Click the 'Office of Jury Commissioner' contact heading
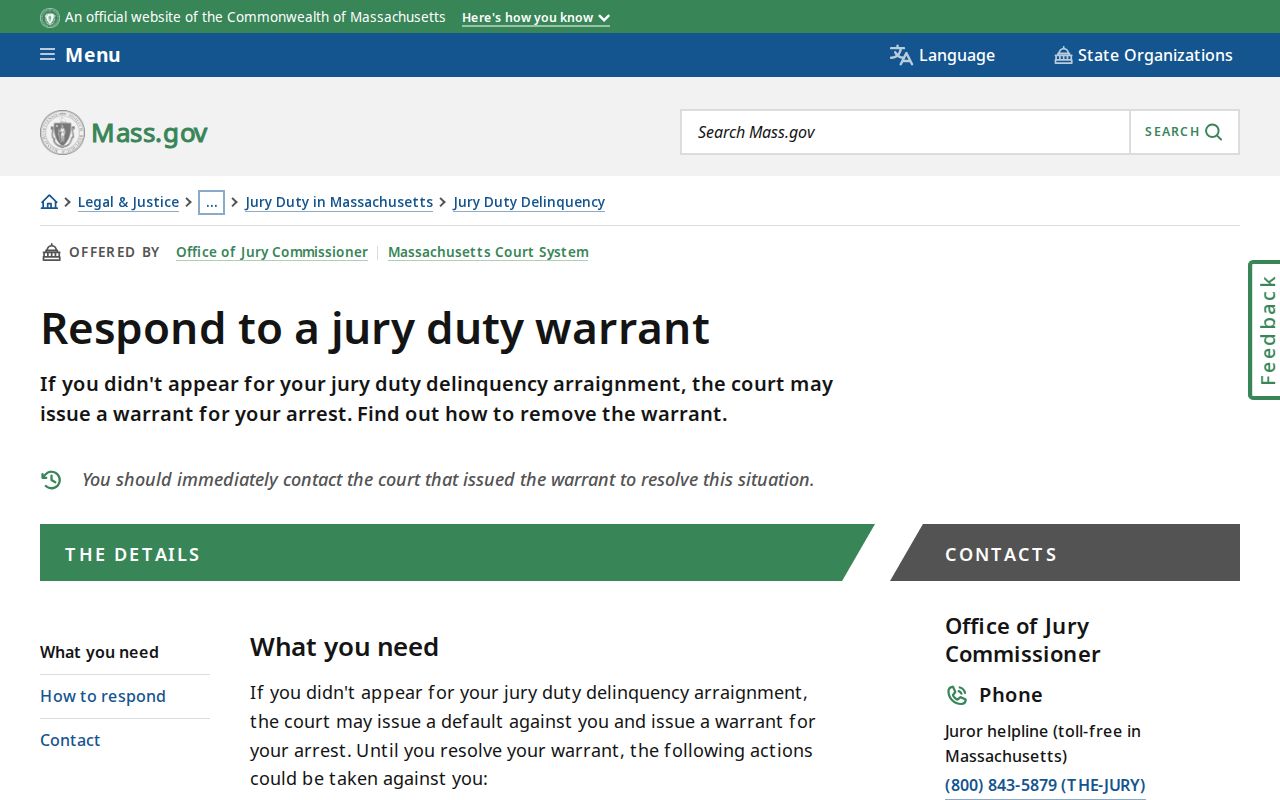Screen dimensions: 1280x800 click(x=1023, y=640)
